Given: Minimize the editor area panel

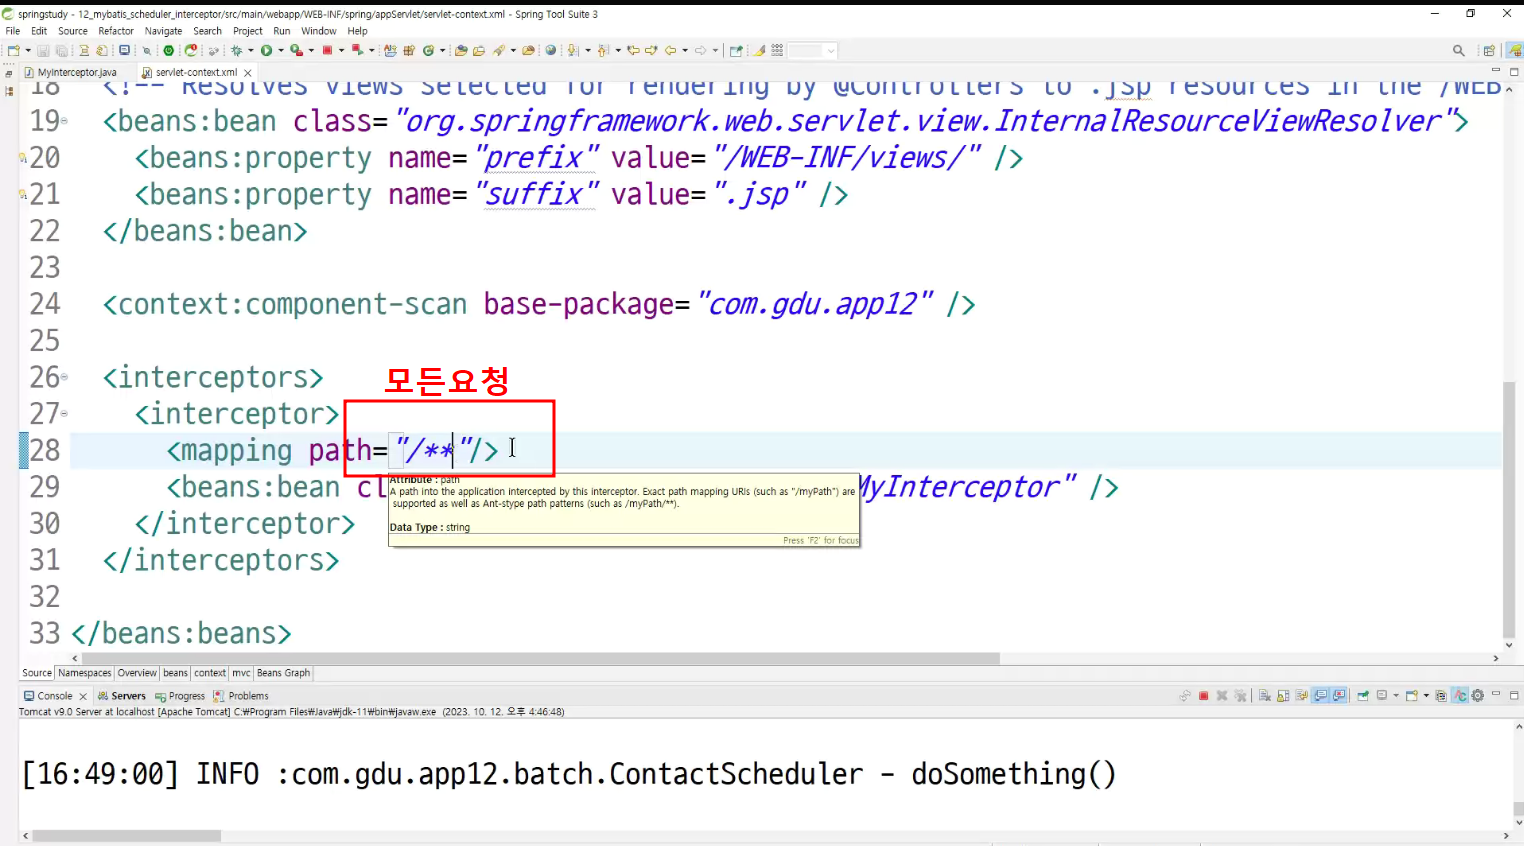Looking at the screenshot, I should [x=1496, y=71].
